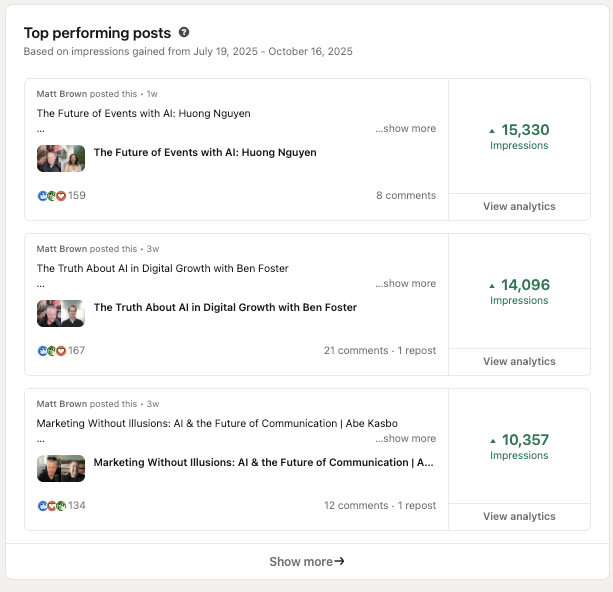613x592 pixels.
Task: Click Show more at the bottom of list
Action: coord(306,562)
